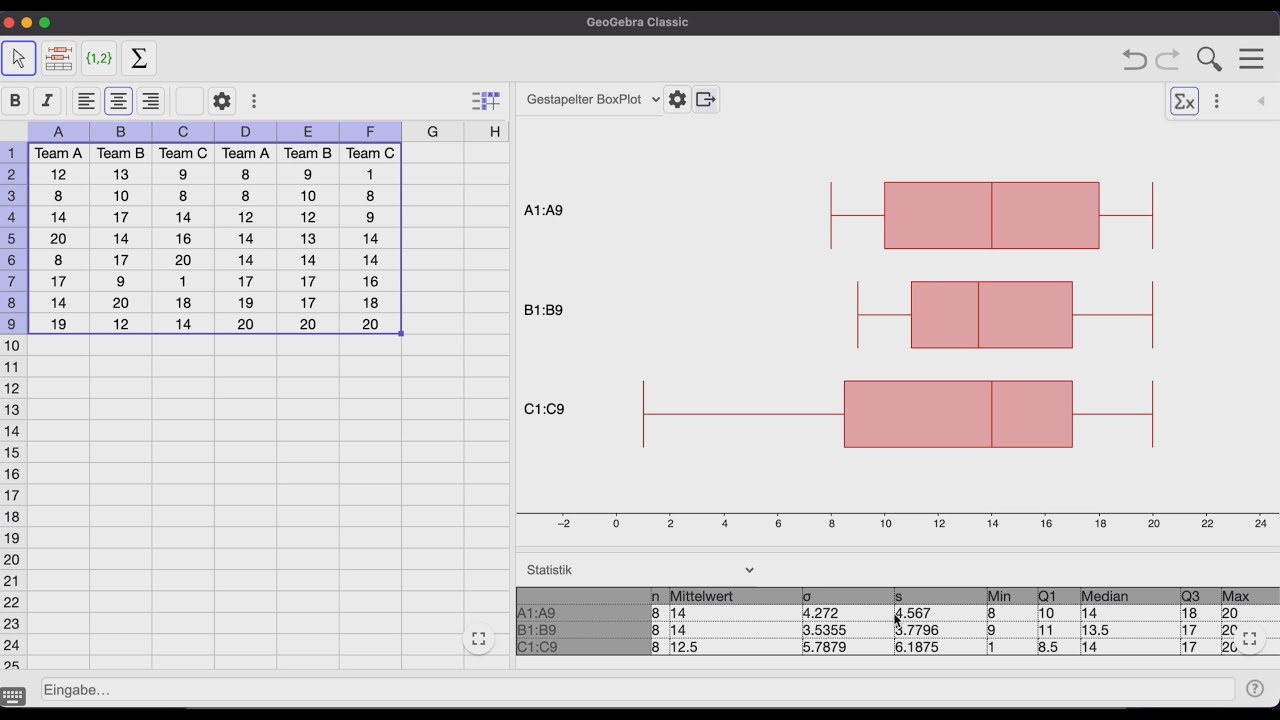
Task: Click cell C7 with value 1
Action: click(x=183, y=281)
